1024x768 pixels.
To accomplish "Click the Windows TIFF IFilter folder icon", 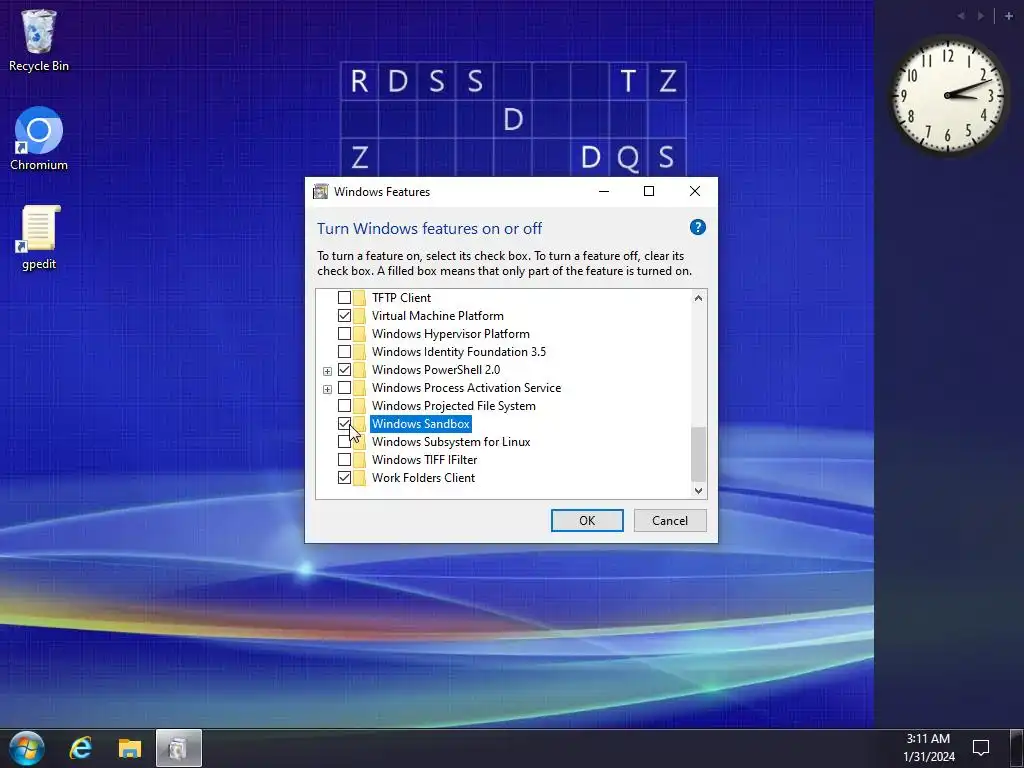I will pyautogui.click(x=359, y=460).
